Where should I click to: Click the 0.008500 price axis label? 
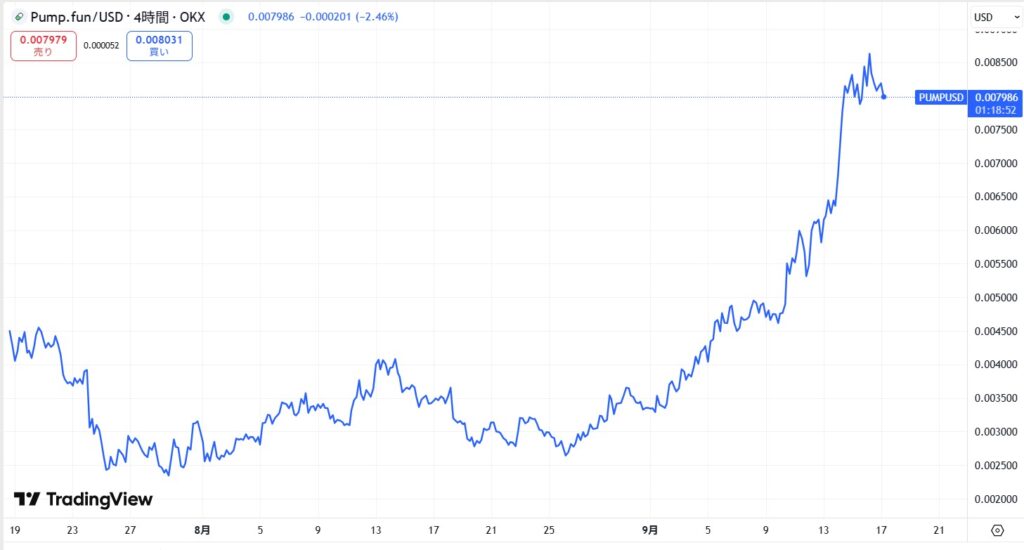coord(996,63)
